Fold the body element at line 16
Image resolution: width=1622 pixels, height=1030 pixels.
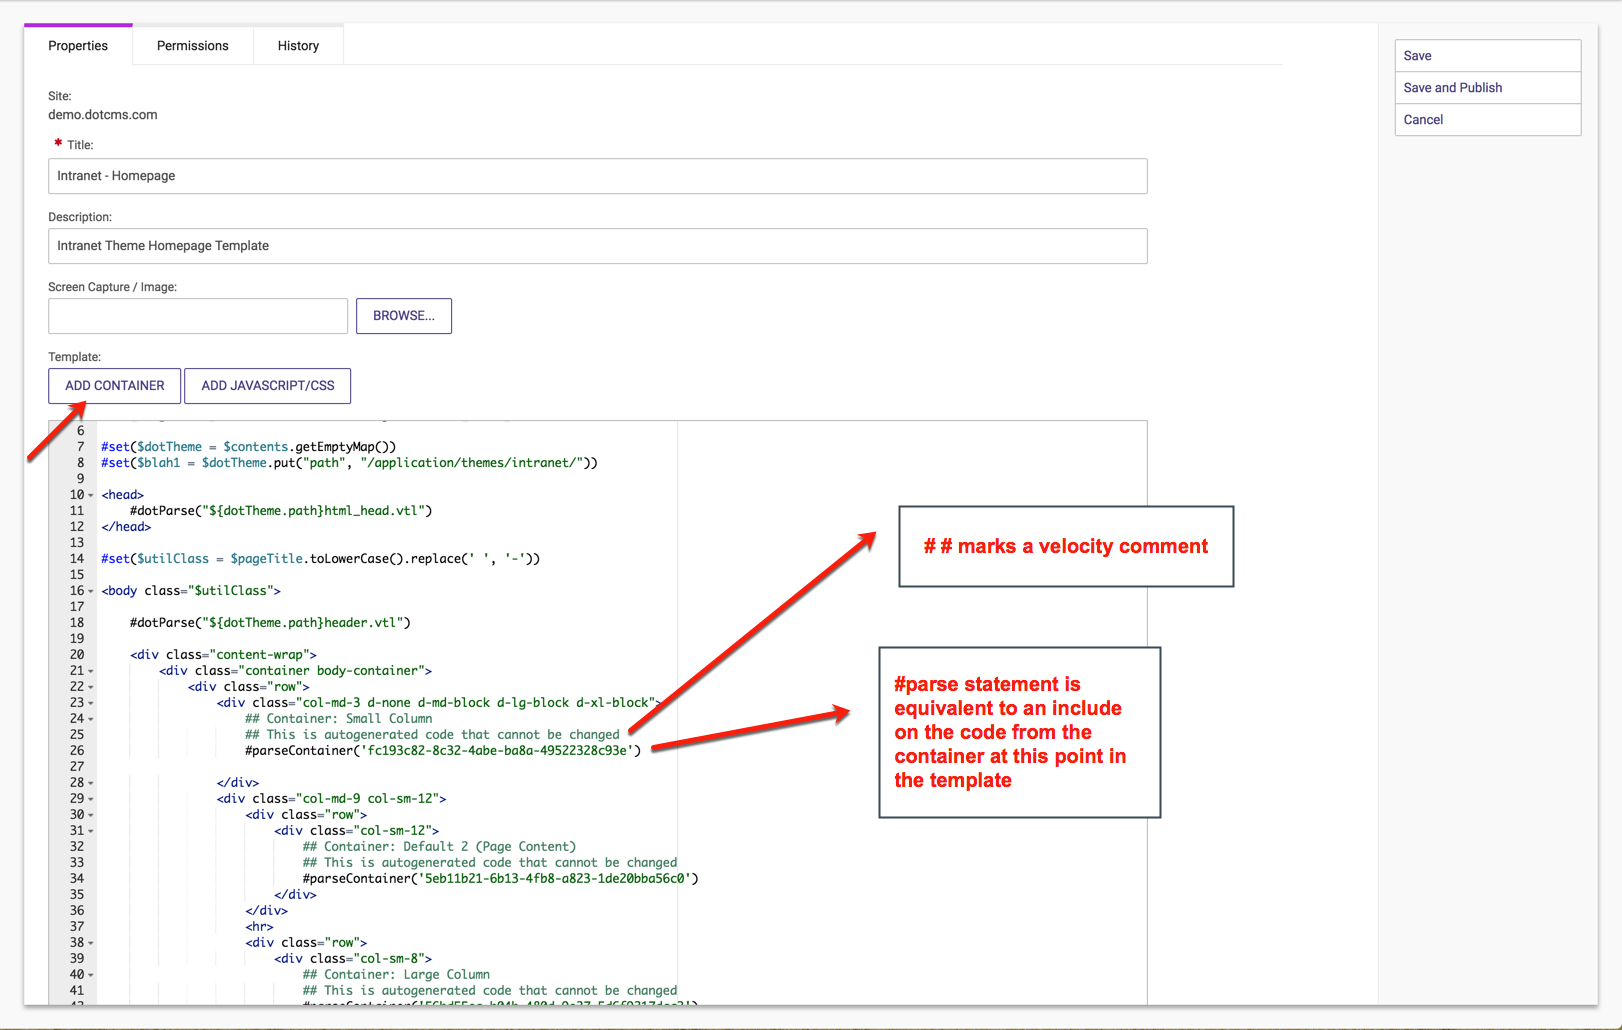coord(91,592)
